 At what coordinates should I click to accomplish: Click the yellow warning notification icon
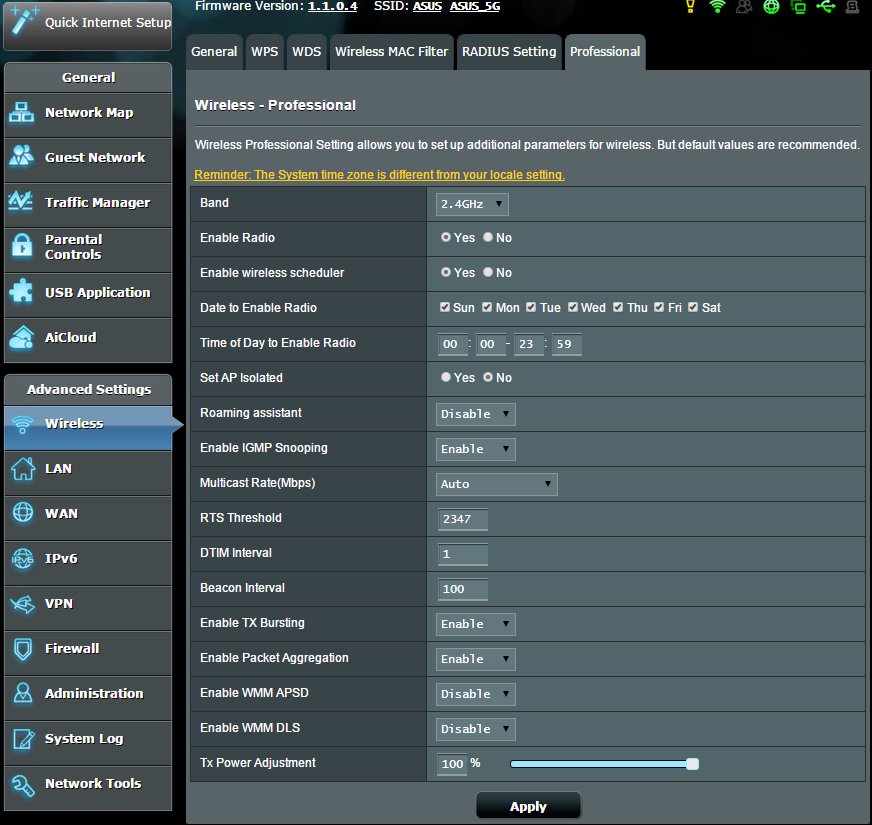click(690, 7)
